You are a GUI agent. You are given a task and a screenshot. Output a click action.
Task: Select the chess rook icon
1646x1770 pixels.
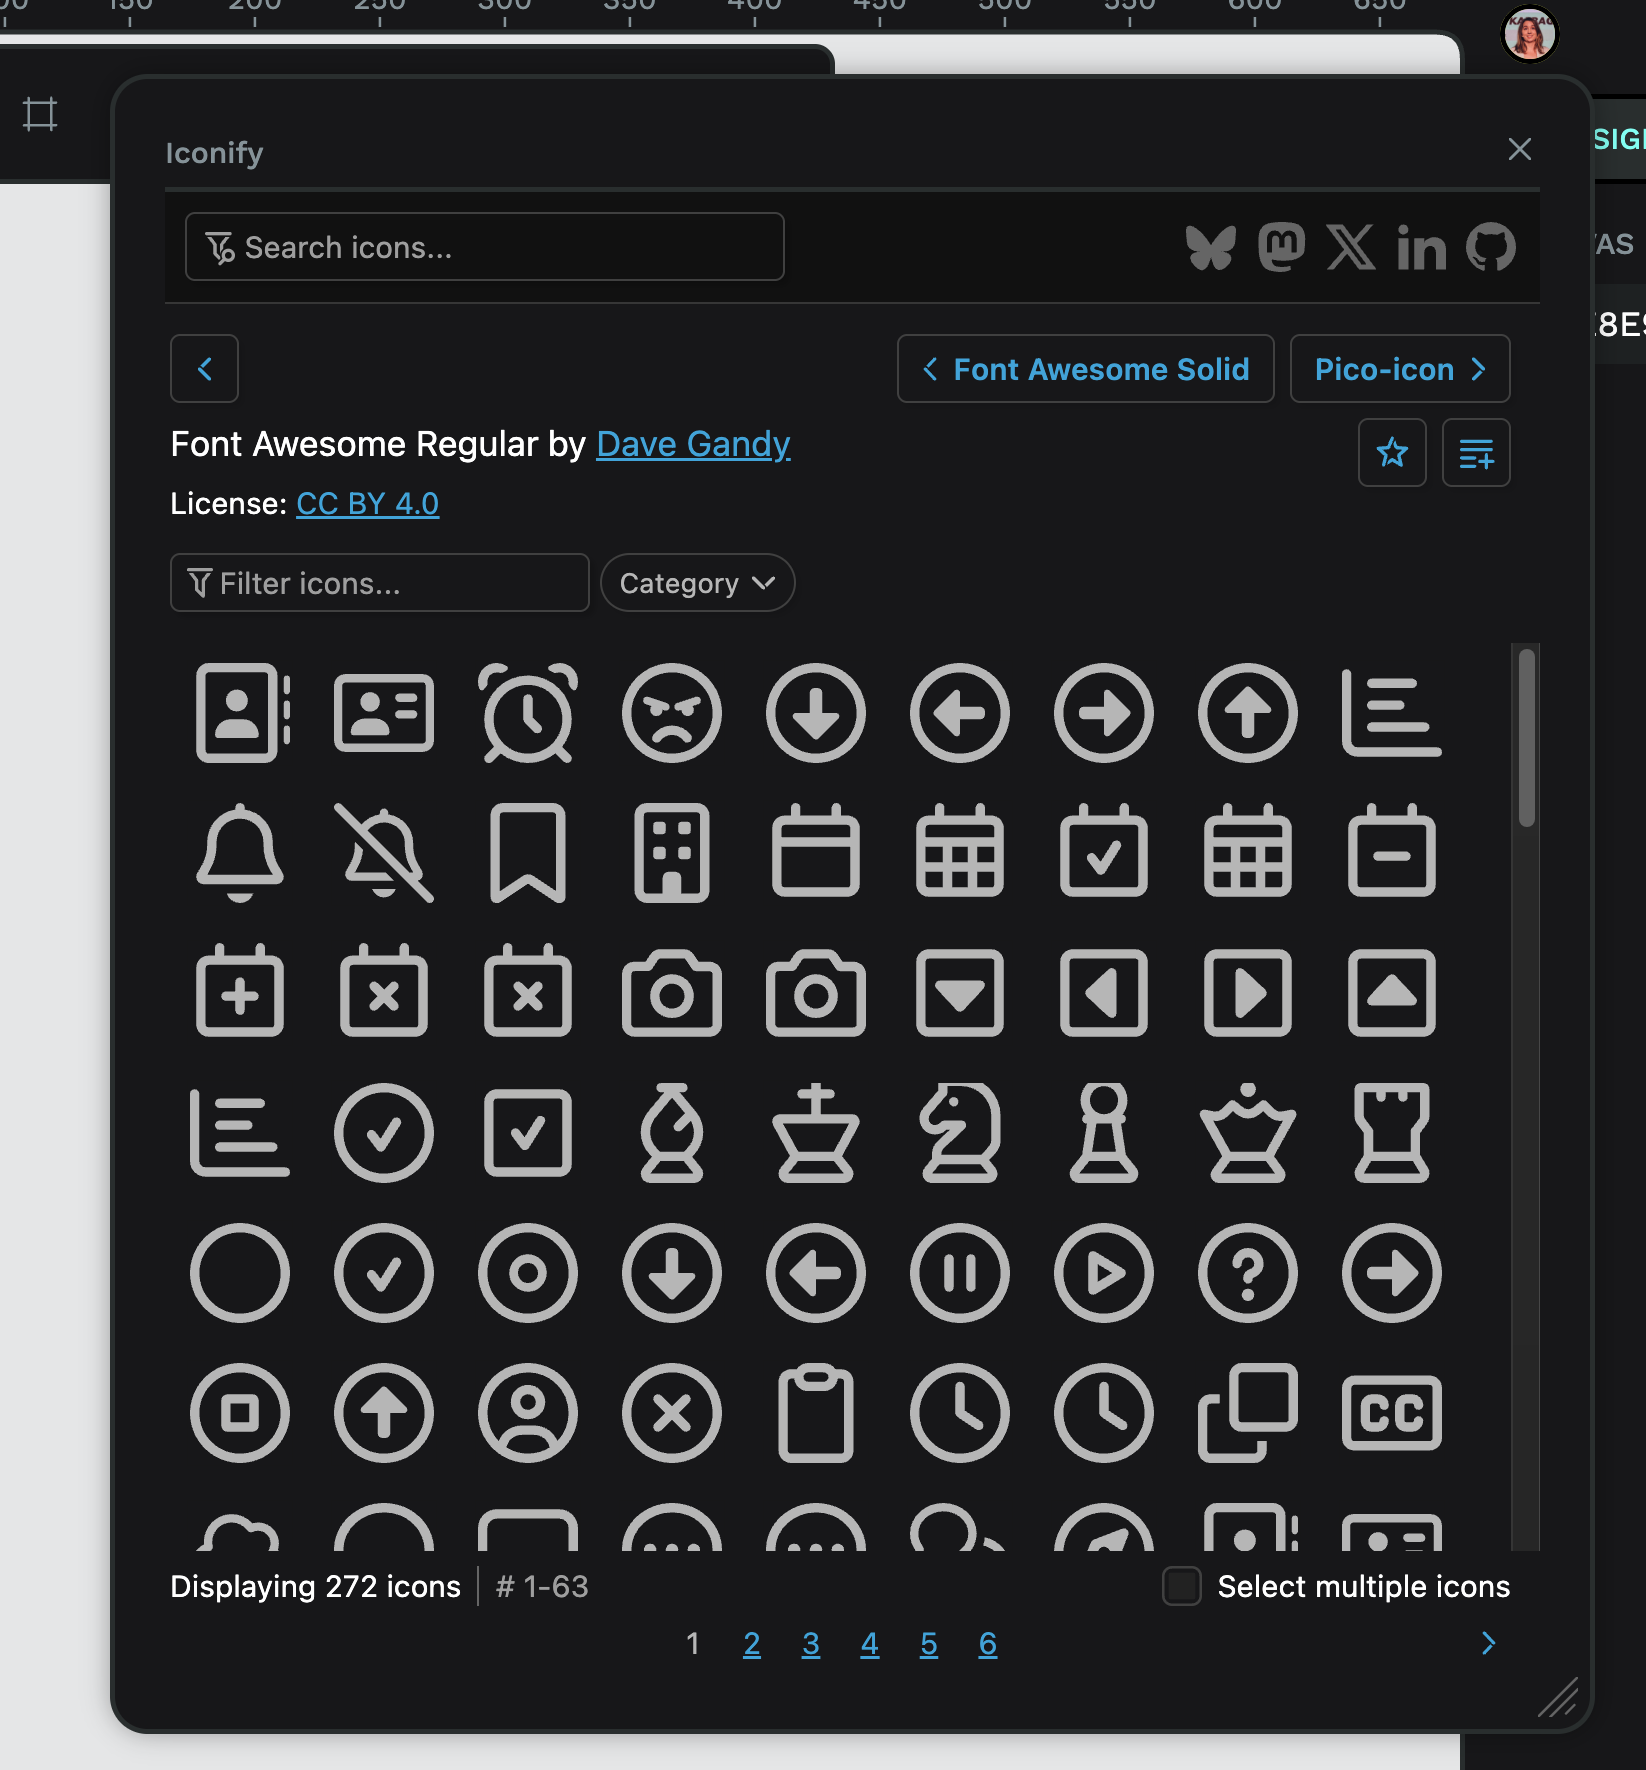tap(1392, 1133)
